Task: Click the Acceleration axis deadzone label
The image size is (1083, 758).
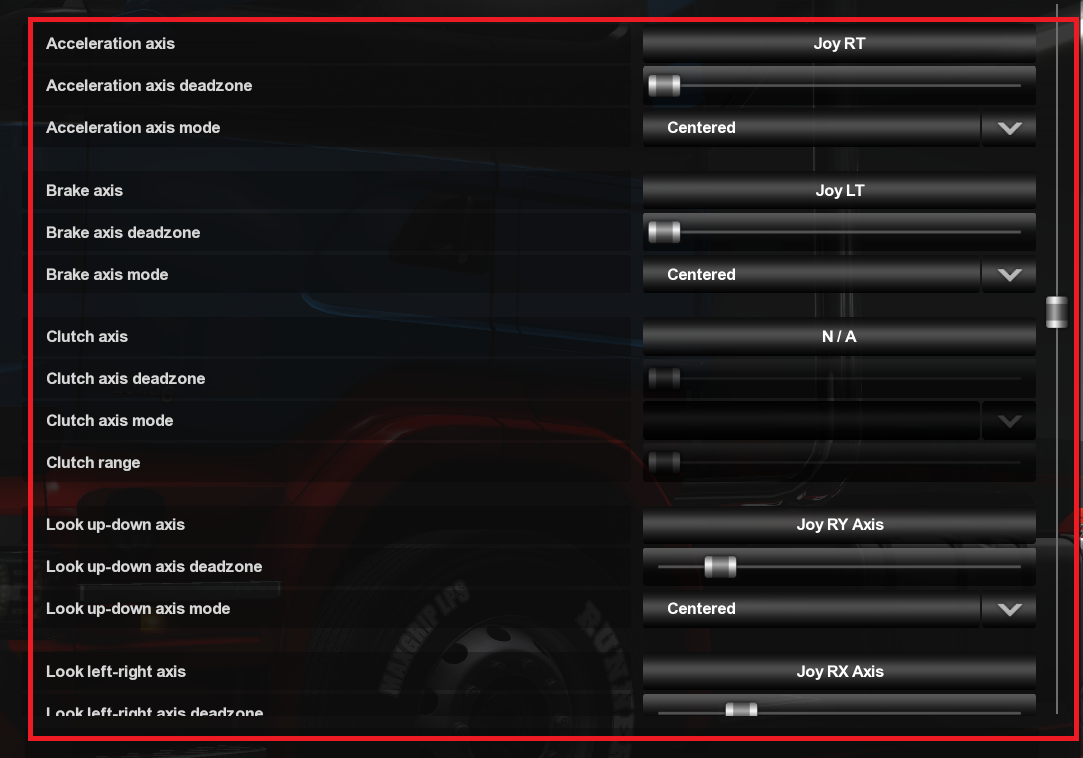Action: coord(149,86)
